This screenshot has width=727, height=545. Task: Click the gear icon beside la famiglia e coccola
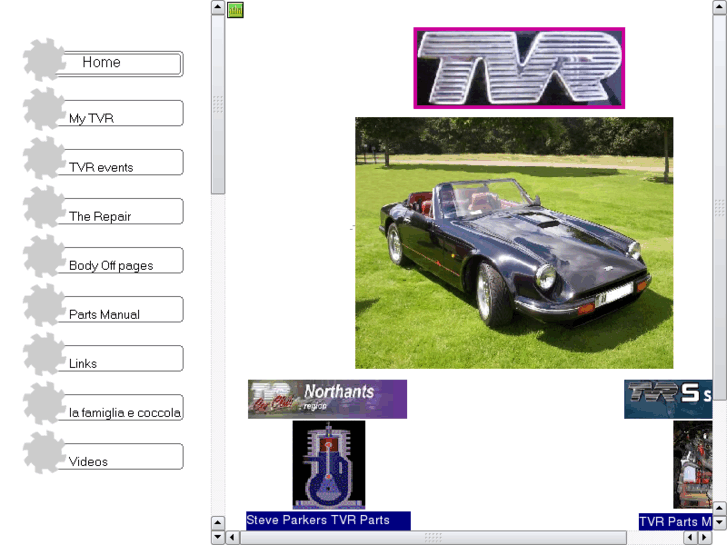[x=44, y=404]
